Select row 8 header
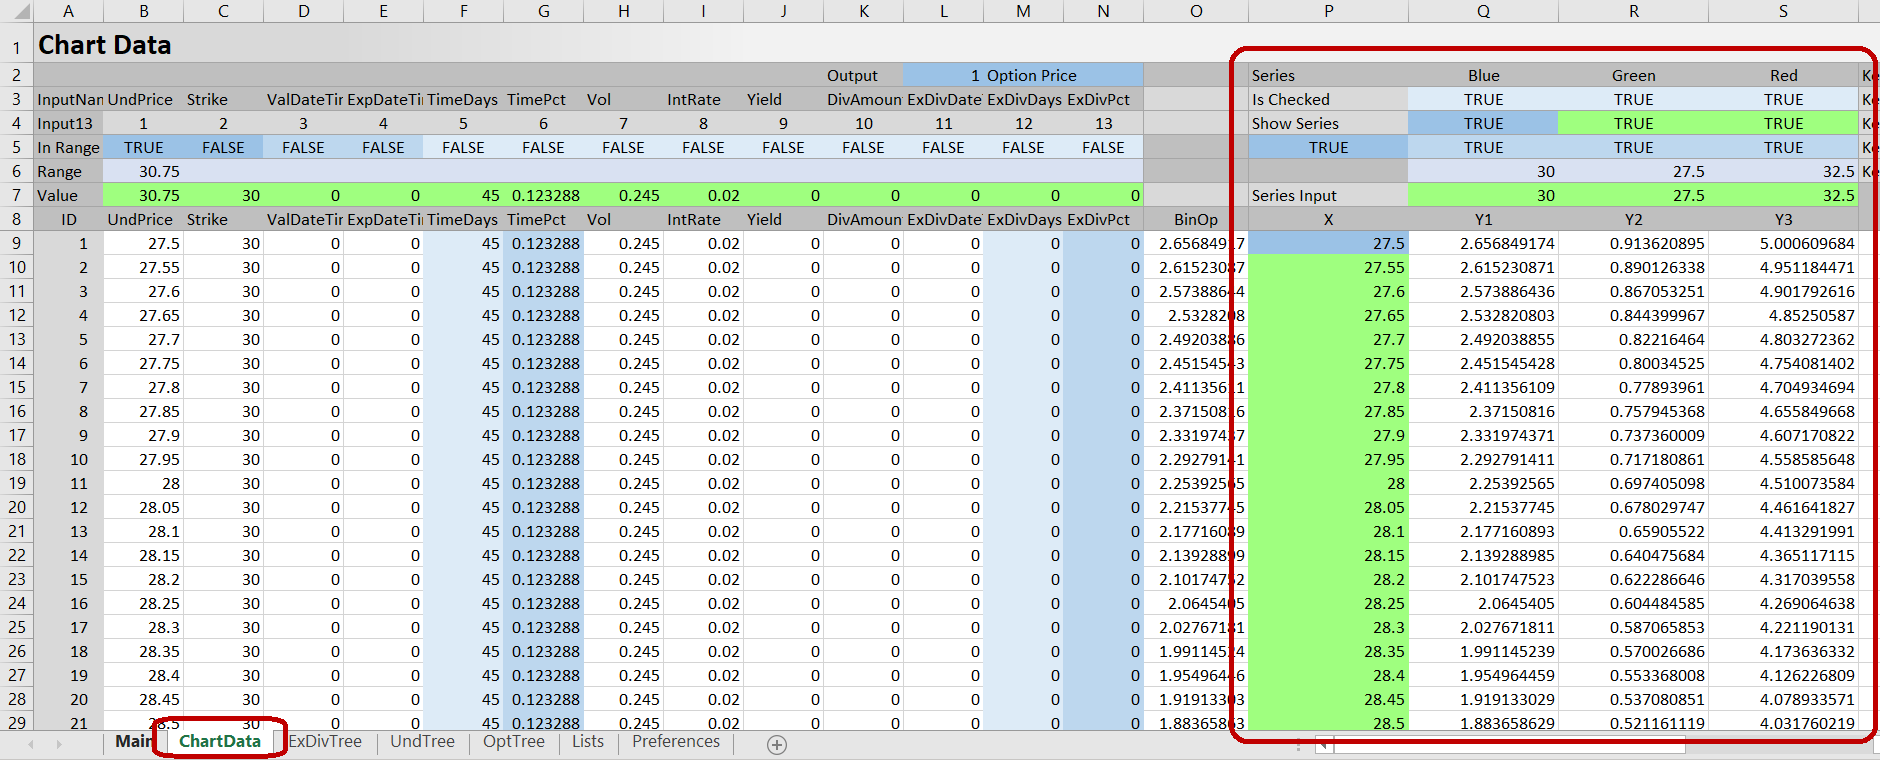This screenshot has width=1880, height=760. [x=17, y=219]
